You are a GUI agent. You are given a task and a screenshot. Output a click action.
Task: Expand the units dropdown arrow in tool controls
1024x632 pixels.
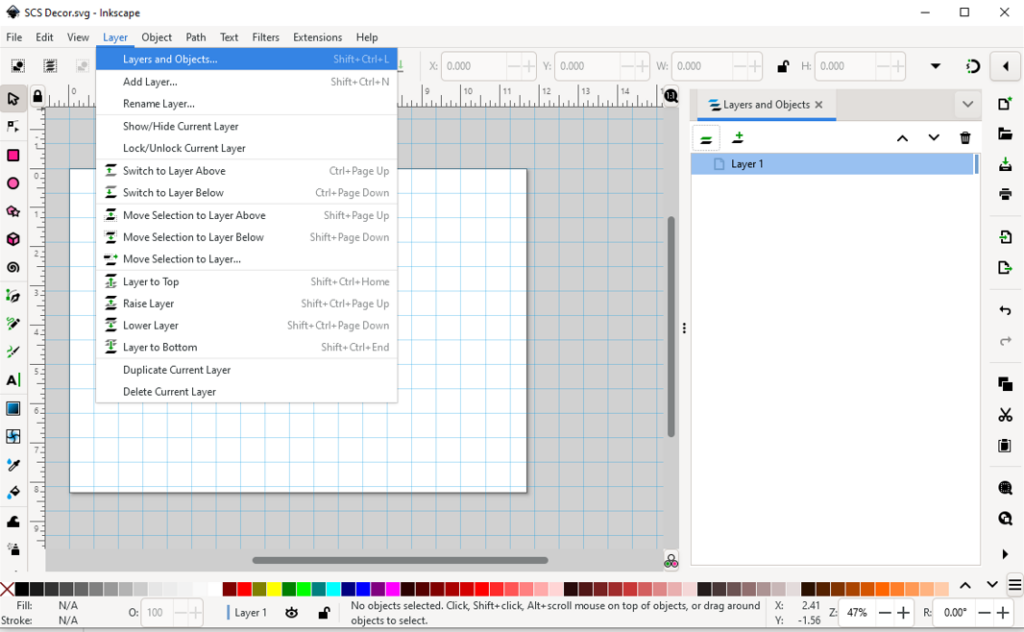click(936, 66)
